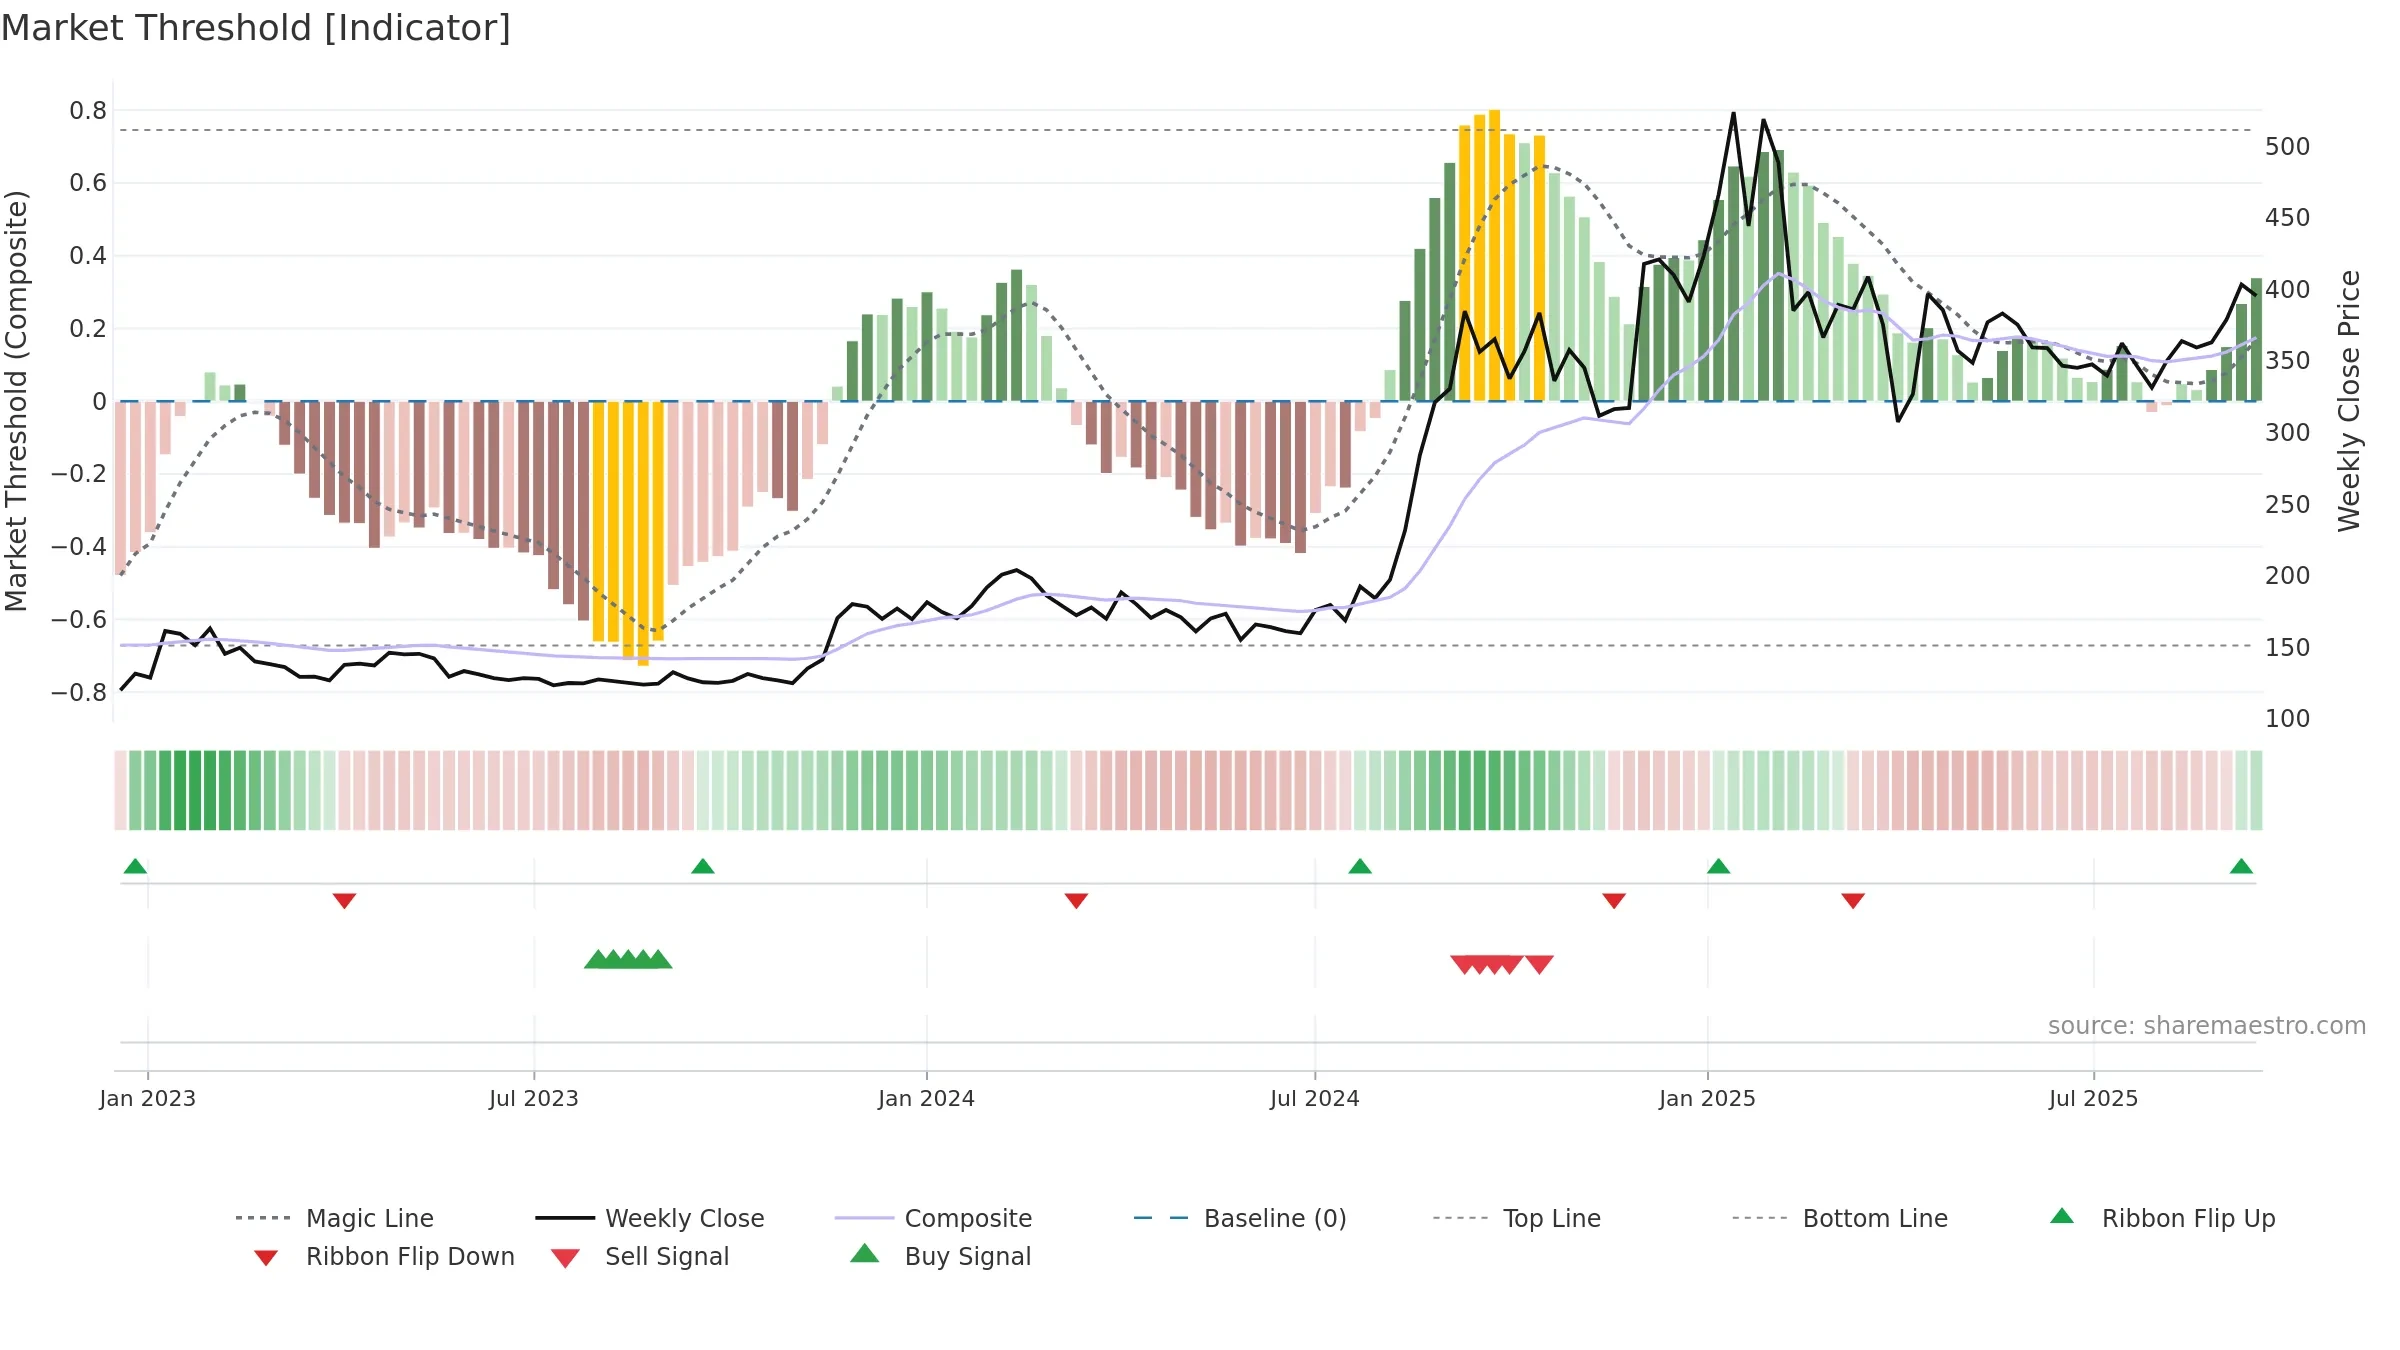Toggle Ribbon Flip Up legend entry
Viewport: 2400px width, 1350px height.
coord(2162,1218)
